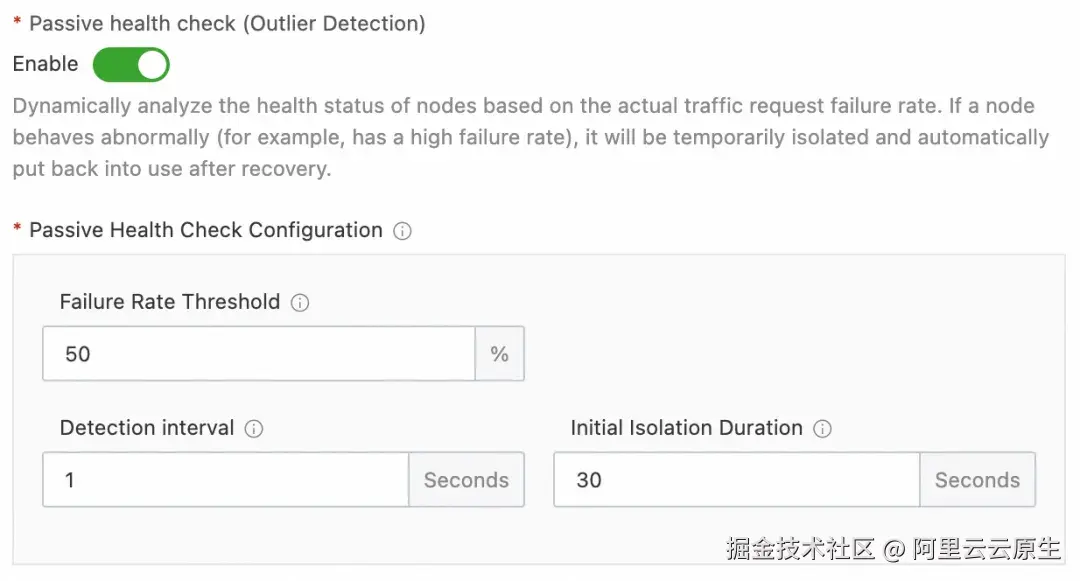Click the Seconds unit beside Initial Isolation Duration
1080x581 pixels.
pyautogui.click(x=977, y=480)
